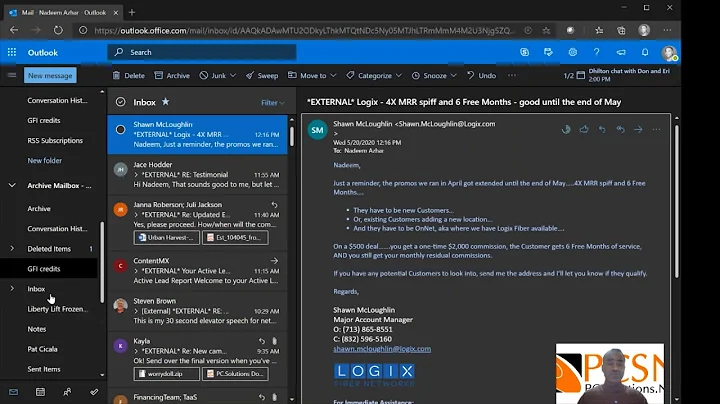
Task: Open the Snooze dropdown
Action: coord(434,75)
